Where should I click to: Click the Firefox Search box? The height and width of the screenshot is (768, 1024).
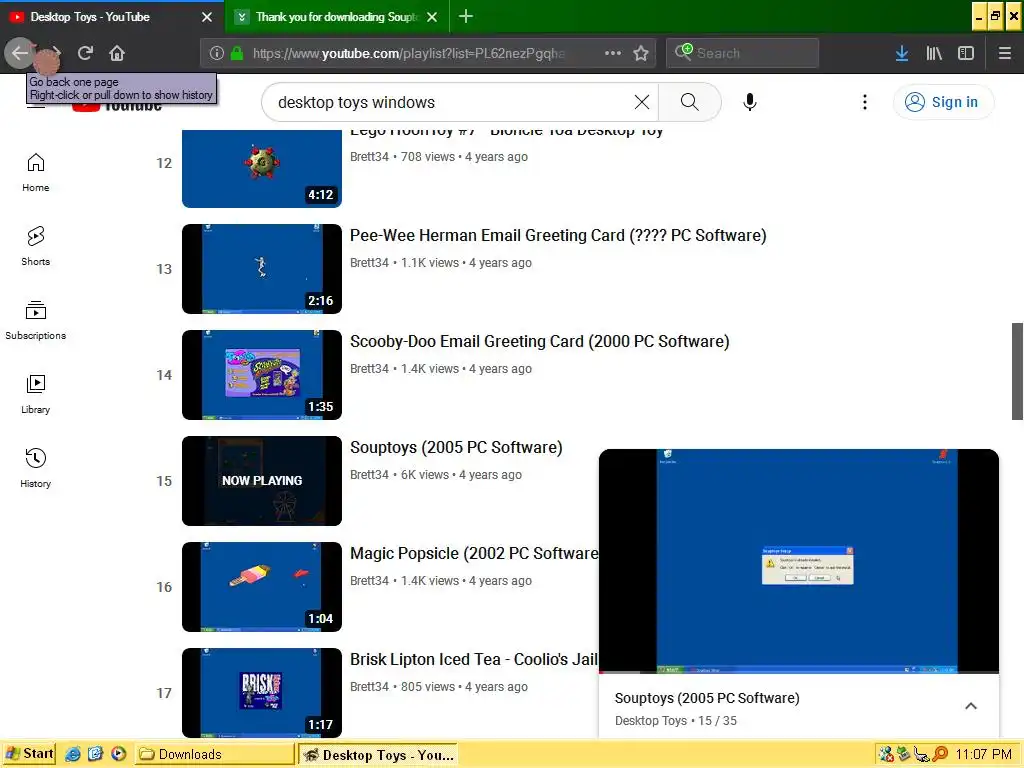click(x=743, y=53)
